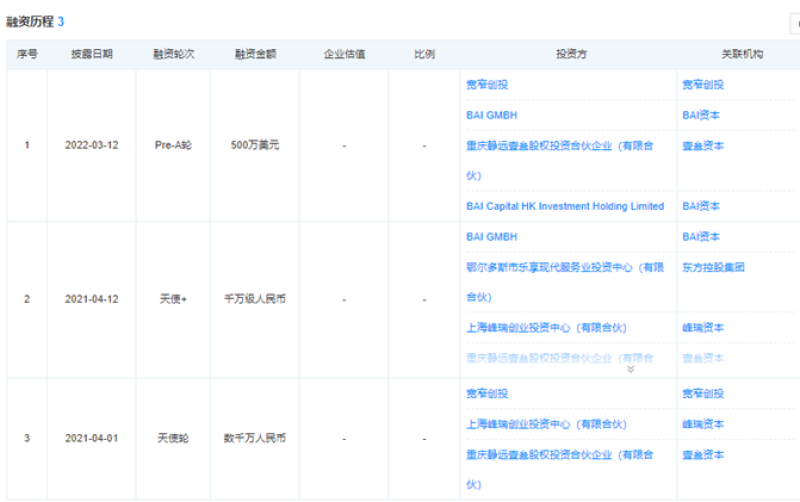Open 东方控股集团 related institution link

(712, 267)
